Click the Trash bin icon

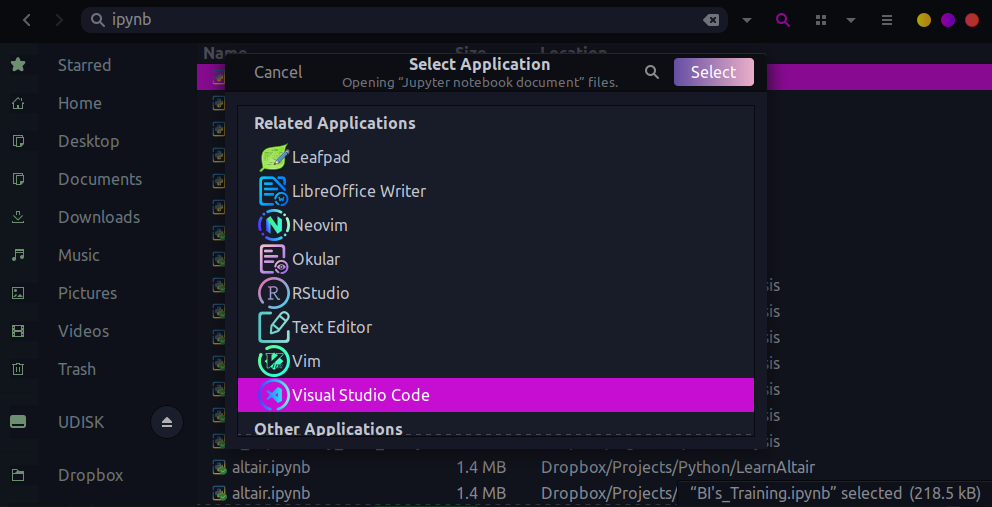coord(18,369)
